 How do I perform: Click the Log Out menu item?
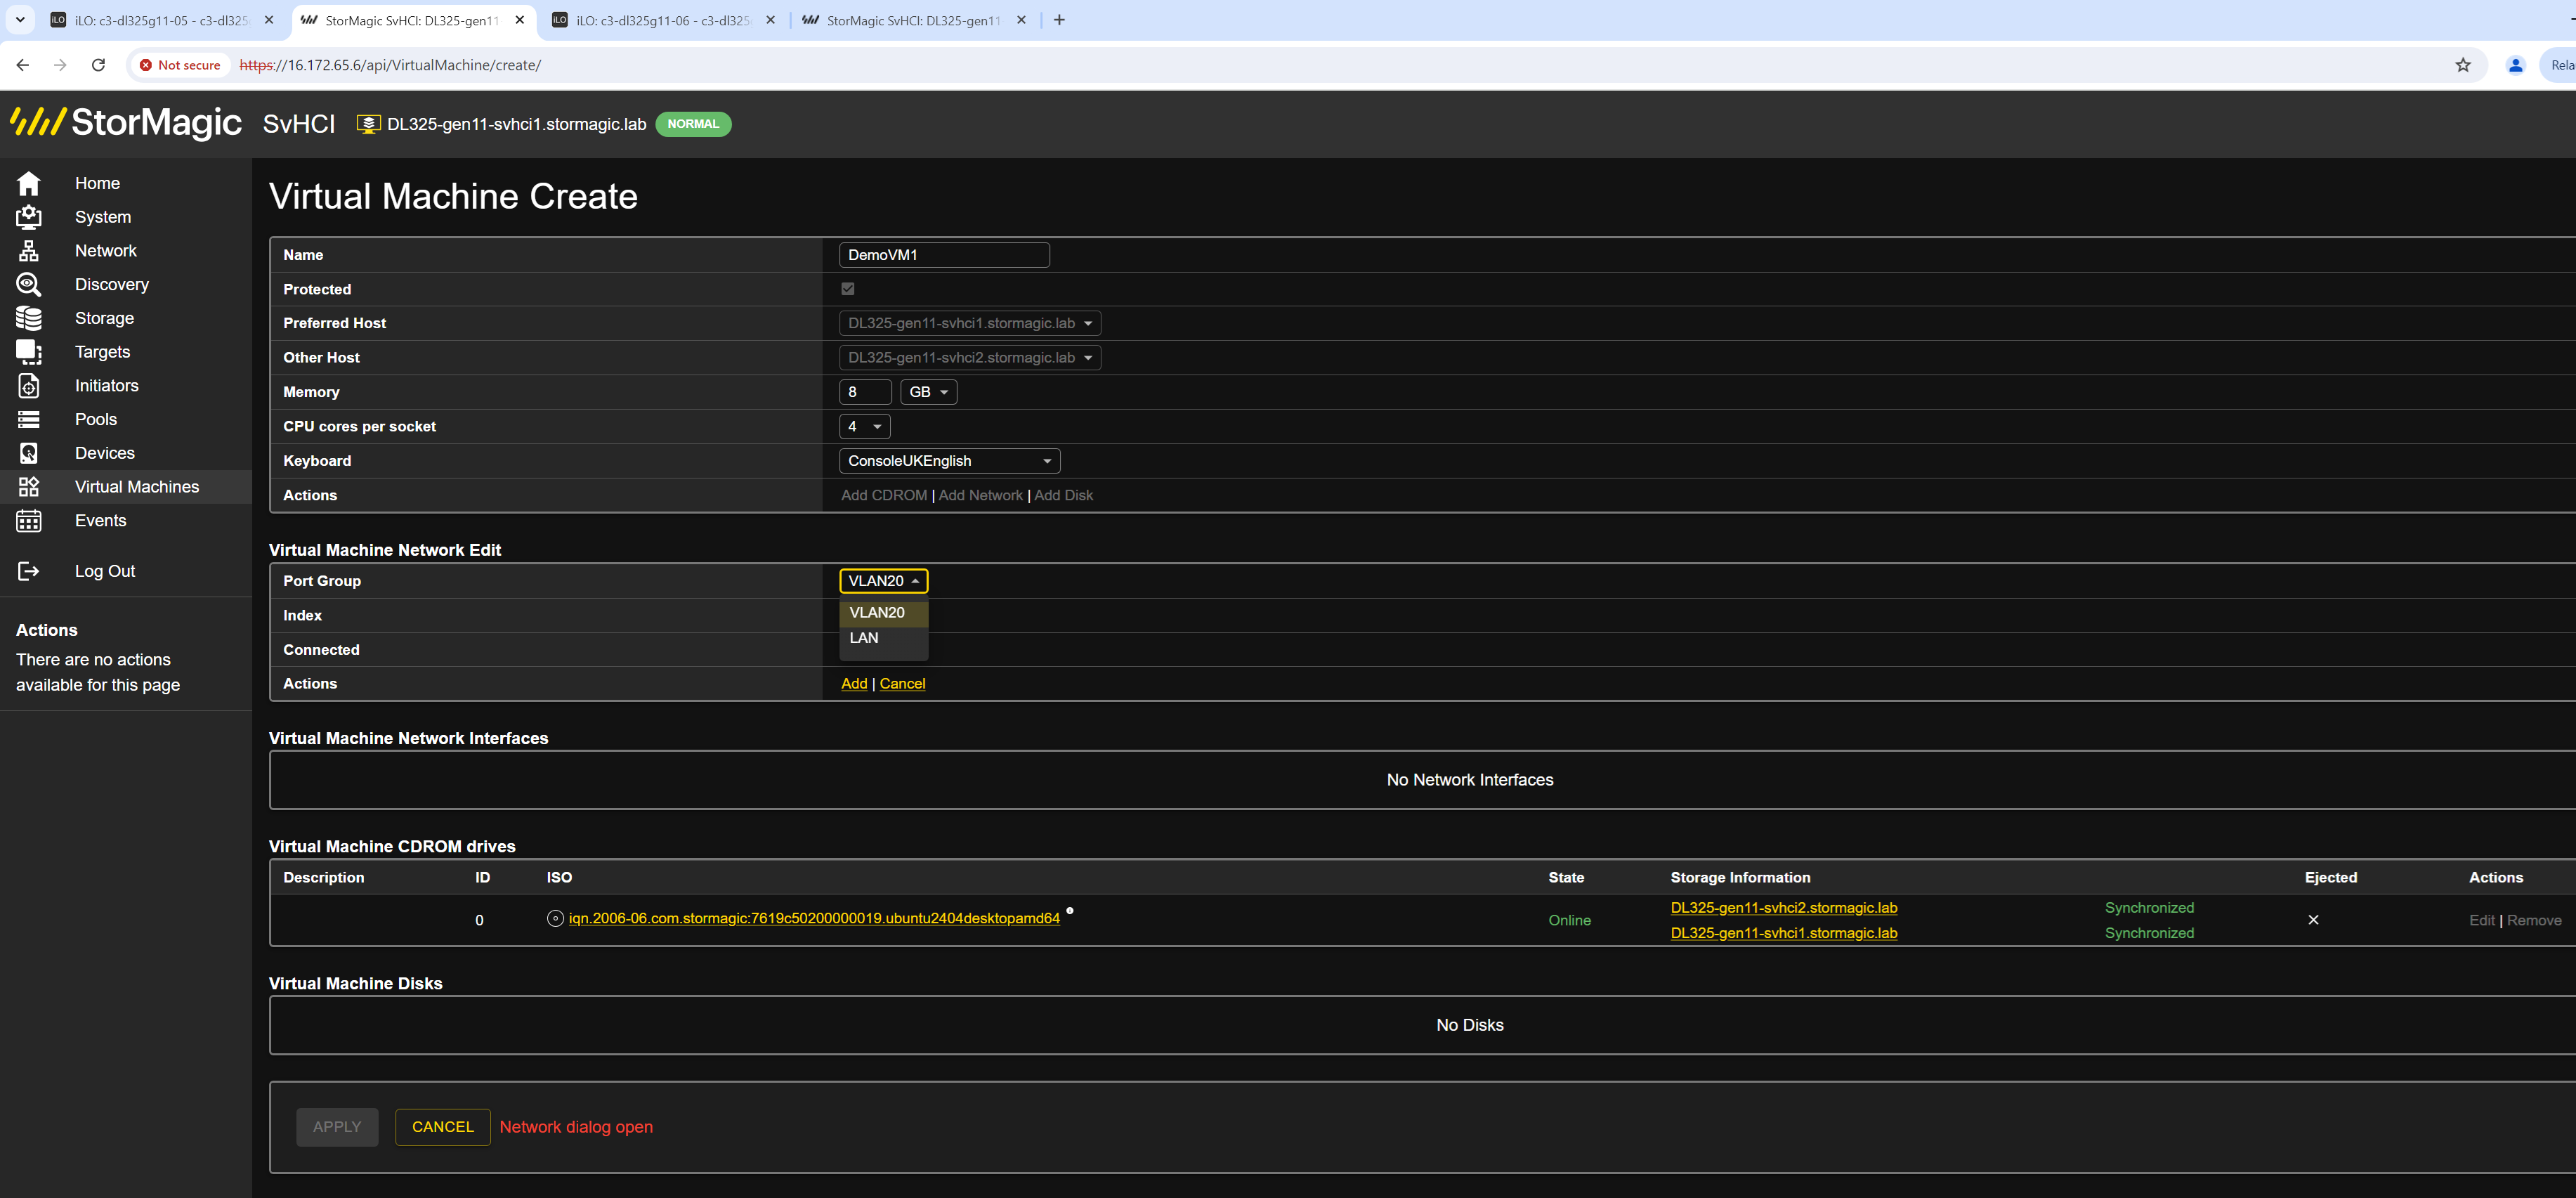105,571
